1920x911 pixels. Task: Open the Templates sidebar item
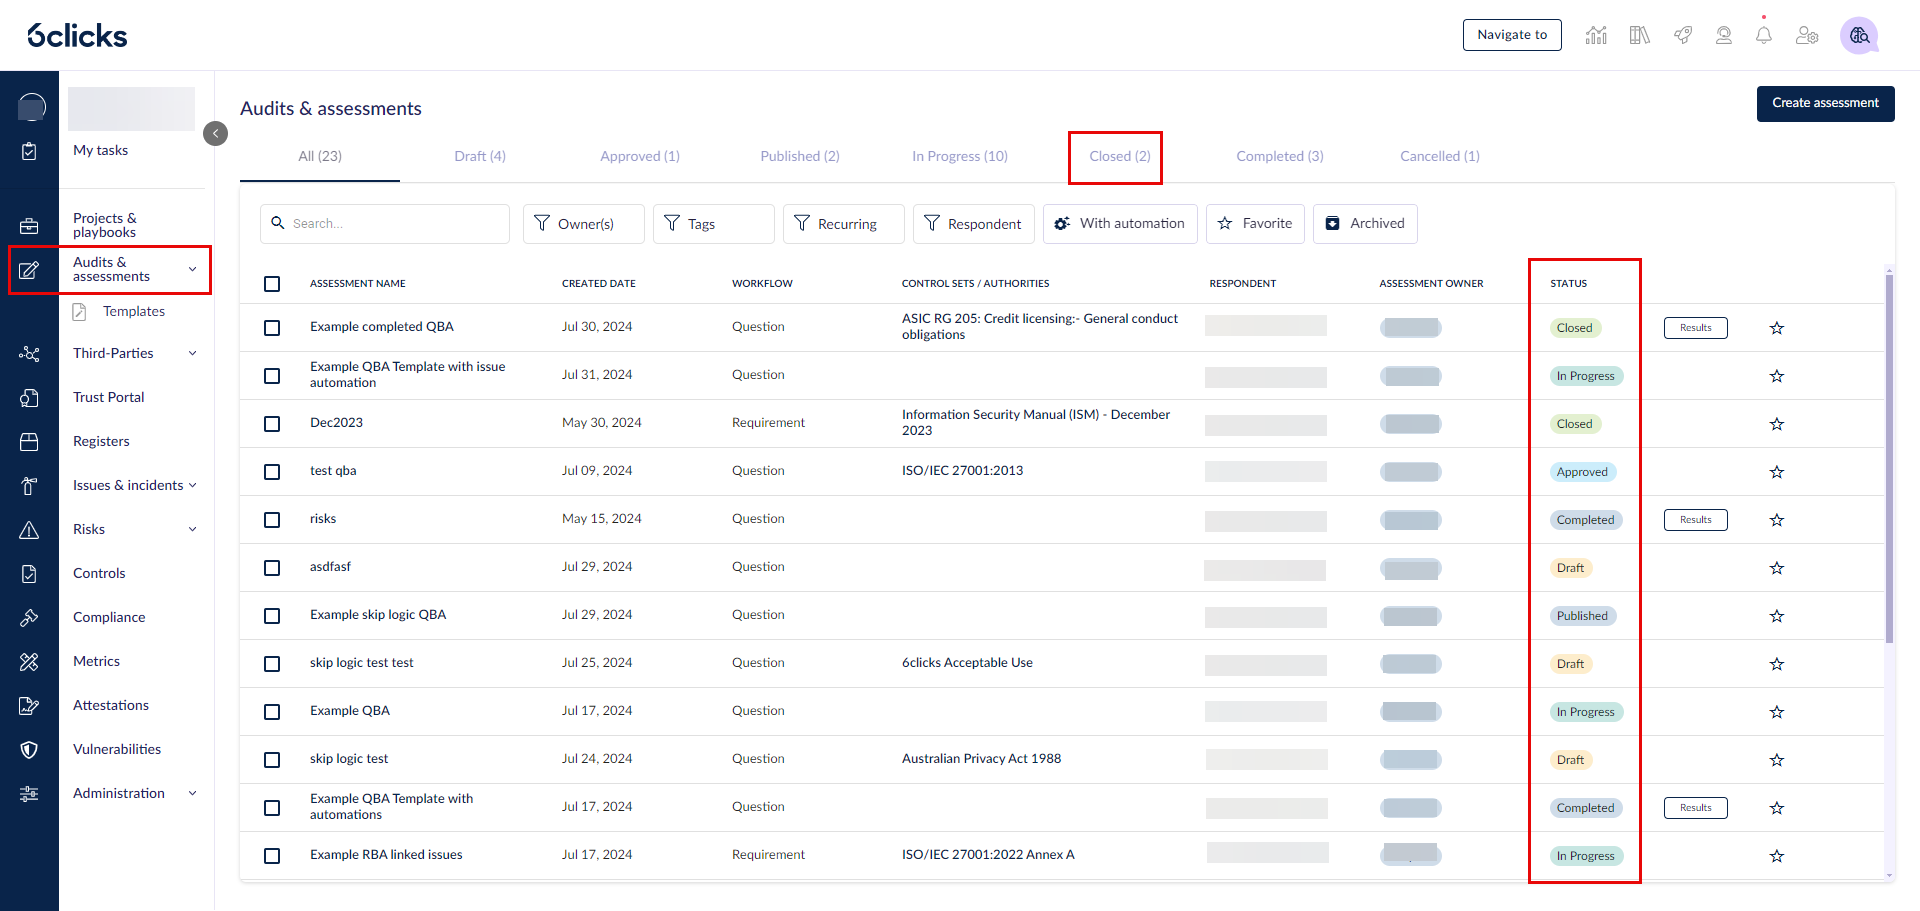coord(133,312)
